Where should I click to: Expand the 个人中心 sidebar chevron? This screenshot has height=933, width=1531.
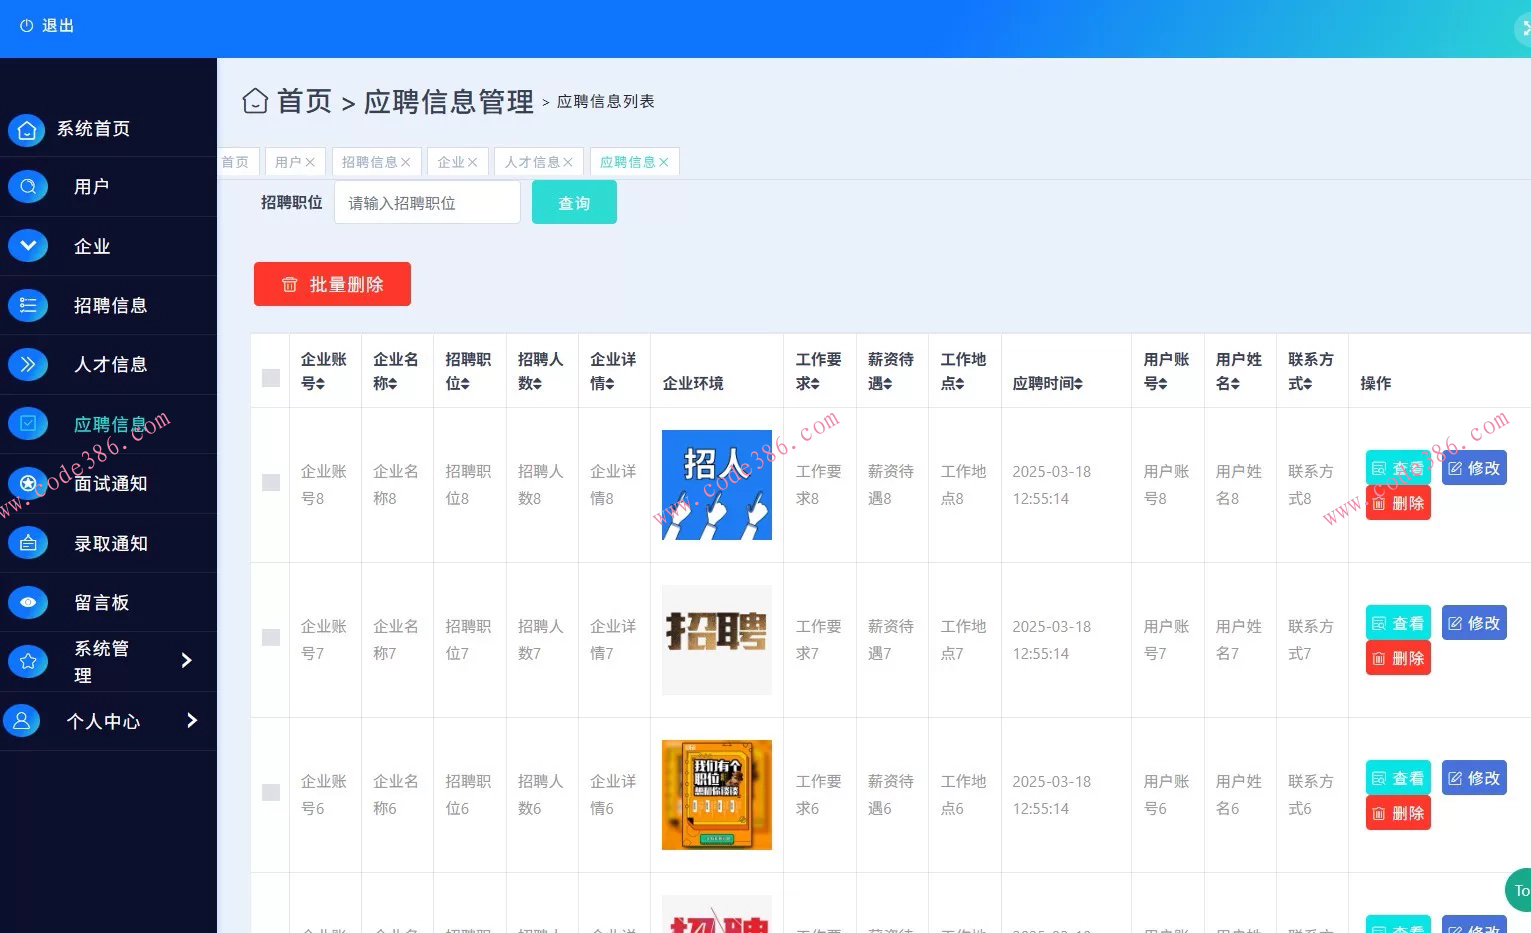[x=192, y=720]
